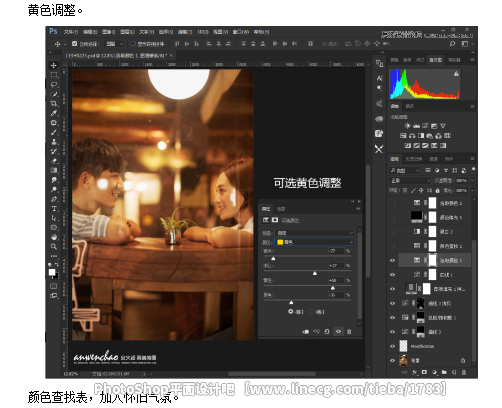Hide the 背景 background layer

tap(393, 360)
